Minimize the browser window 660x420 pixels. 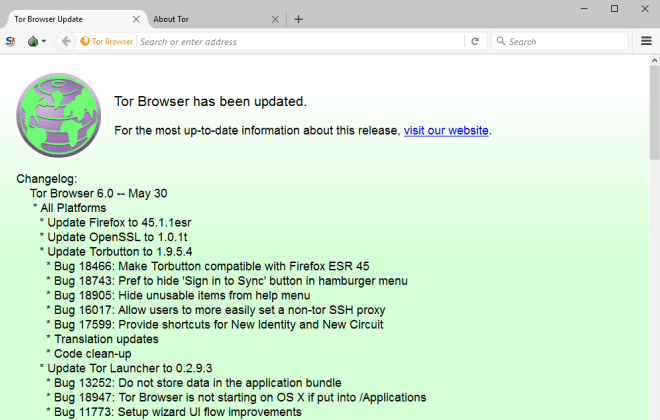click(x=584, y=8)
